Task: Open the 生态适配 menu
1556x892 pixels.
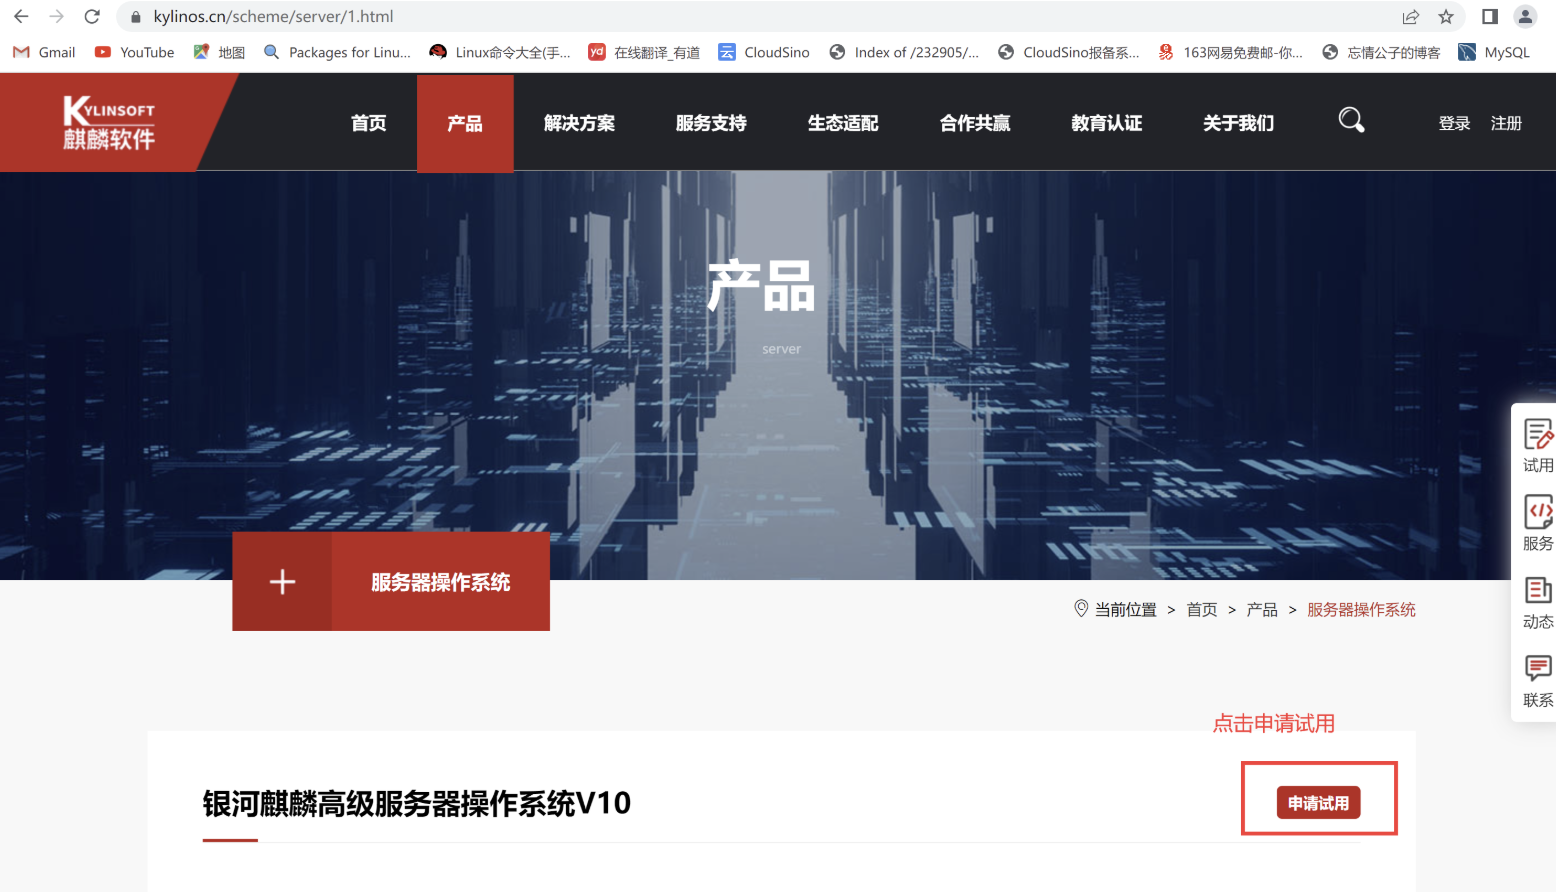Action: click(843, 123)
